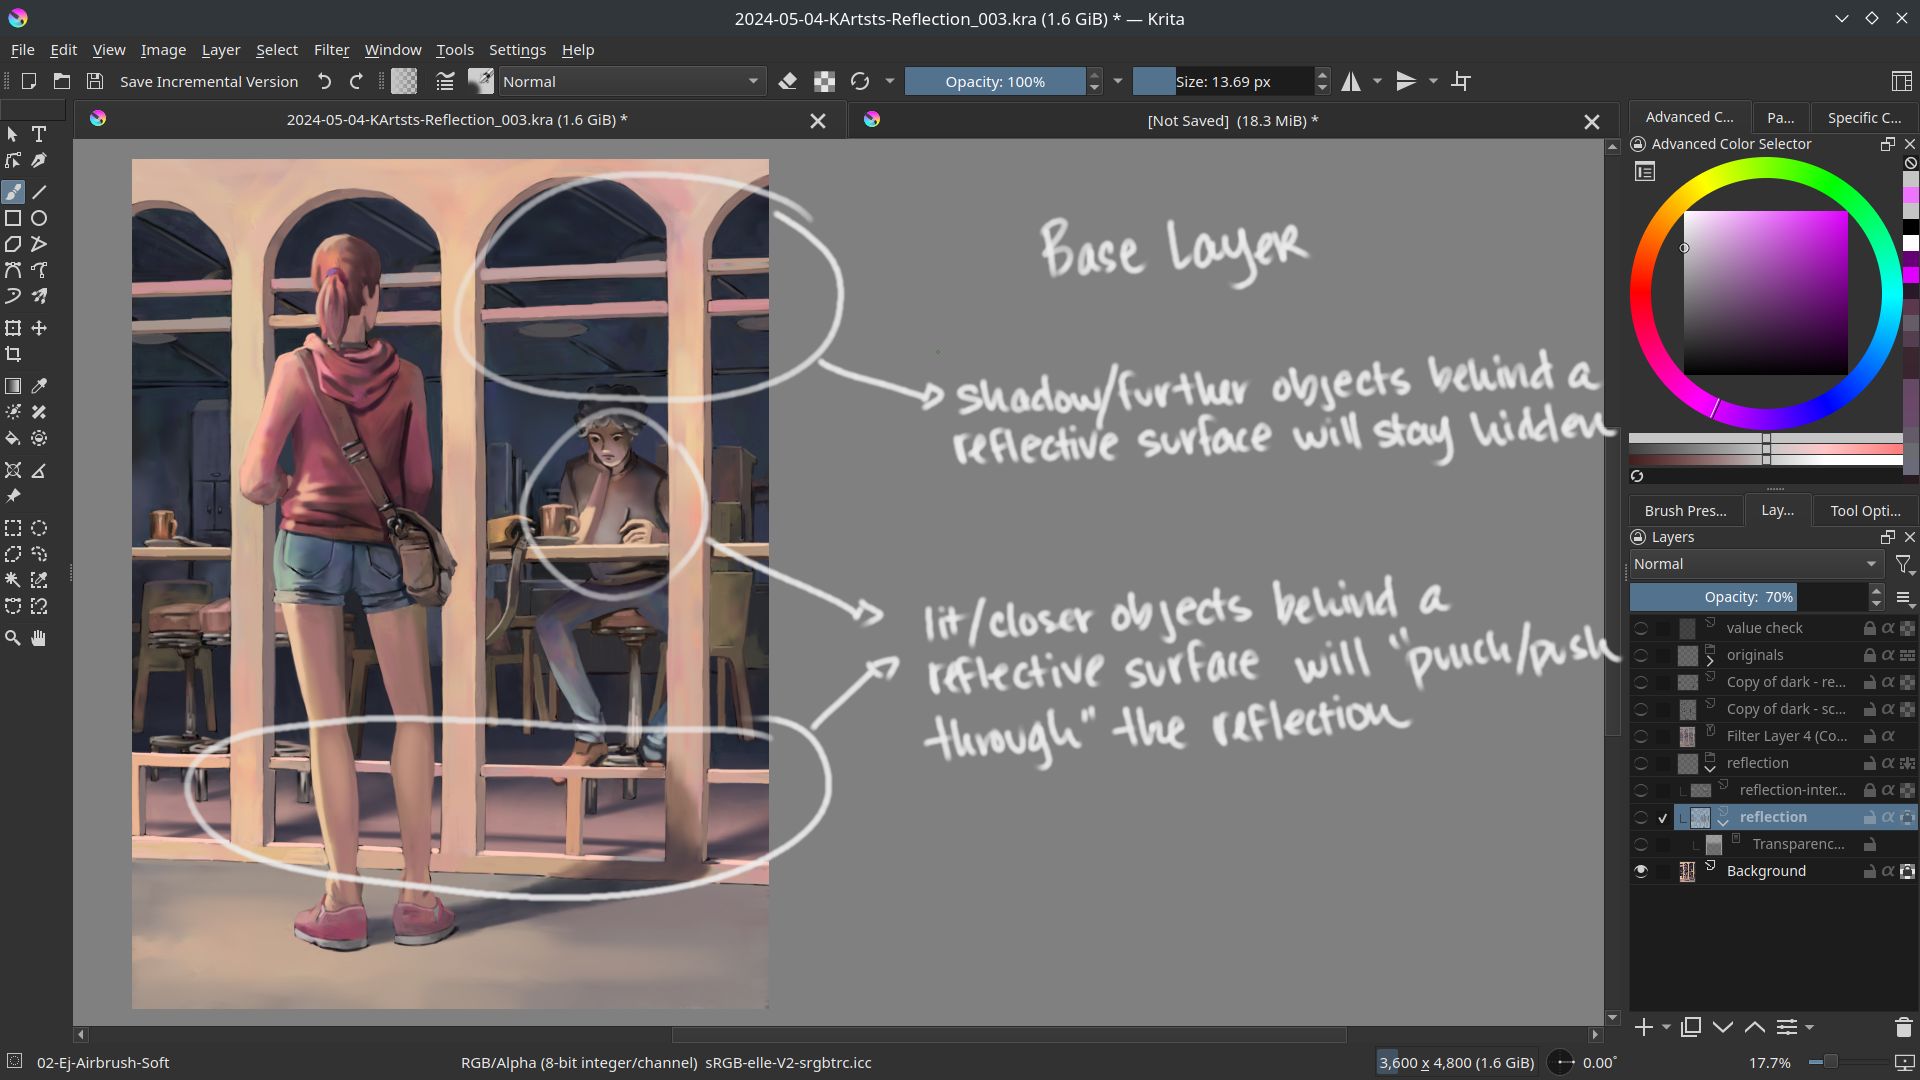Open the brush blending mode dropdown
1920x1080 pixels.
click(630, 82)
